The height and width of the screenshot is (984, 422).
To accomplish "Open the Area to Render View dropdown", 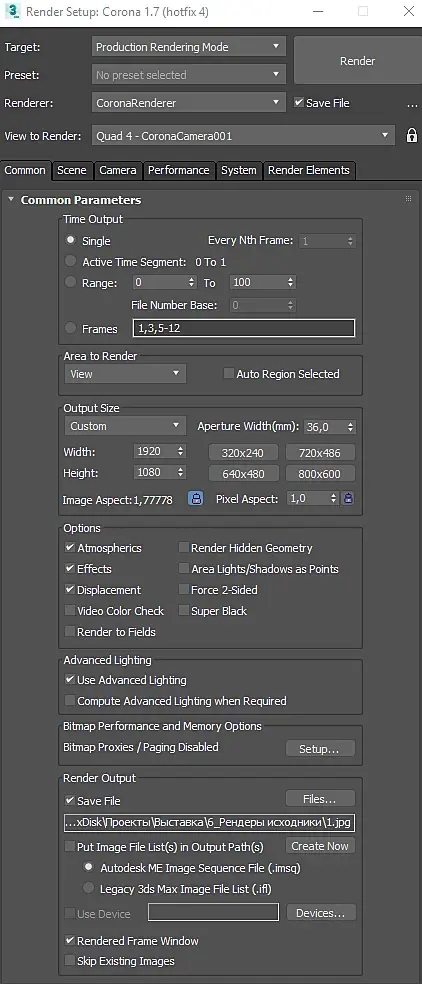I will pos(125,374).
